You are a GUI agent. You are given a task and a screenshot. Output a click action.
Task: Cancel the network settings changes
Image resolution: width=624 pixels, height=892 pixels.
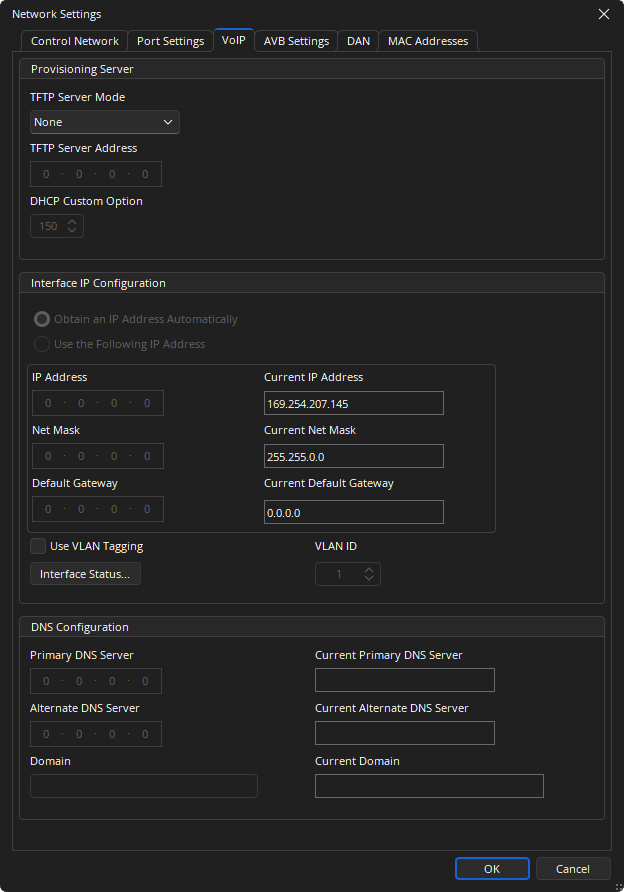[x=573, y=869]
